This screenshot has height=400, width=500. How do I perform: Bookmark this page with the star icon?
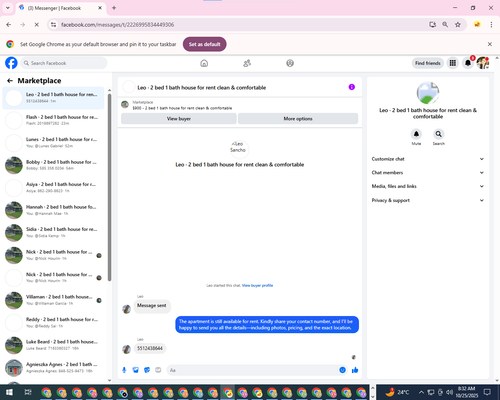458,25
